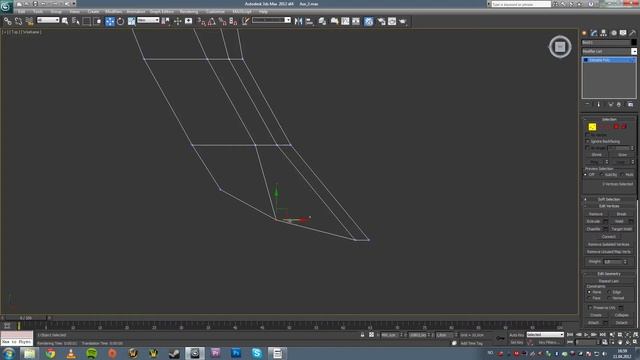Open the Motion command panel

[613, 33]
